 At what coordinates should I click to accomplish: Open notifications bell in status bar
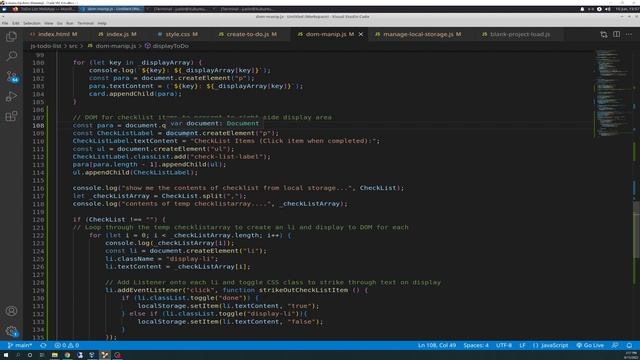pyautogui.click(x=629, y=345)
